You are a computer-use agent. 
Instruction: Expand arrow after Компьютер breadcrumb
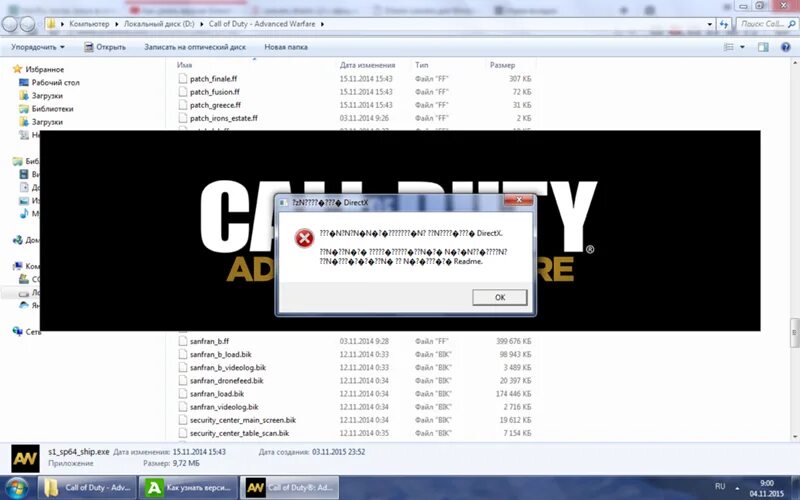coord(117,24)
